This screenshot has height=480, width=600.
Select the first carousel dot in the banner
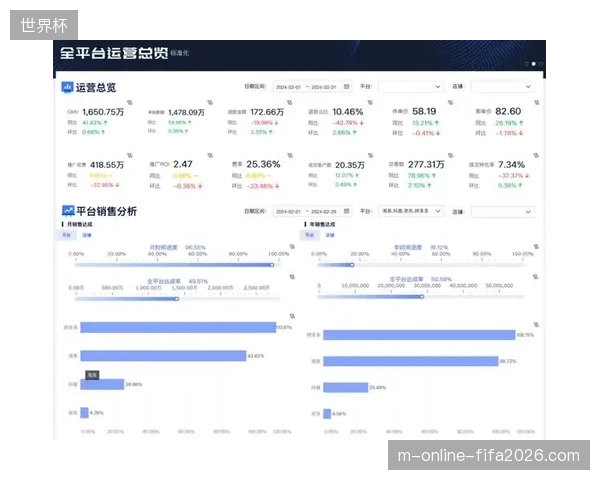[527, 64]
